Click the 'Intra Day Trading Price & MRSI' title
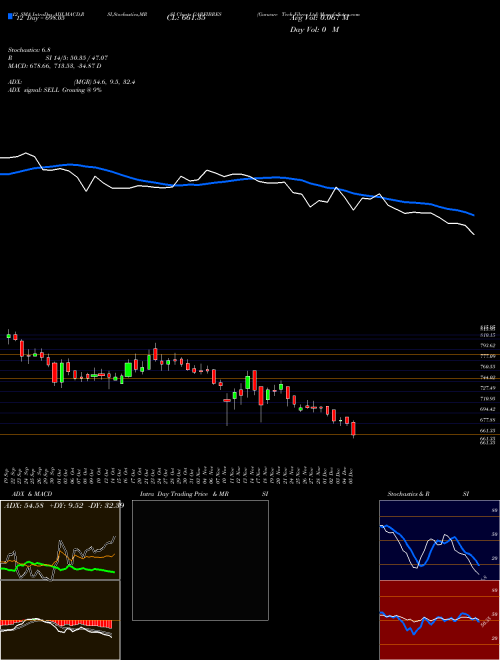Screen dimensions: 500x660 [204, 494]
